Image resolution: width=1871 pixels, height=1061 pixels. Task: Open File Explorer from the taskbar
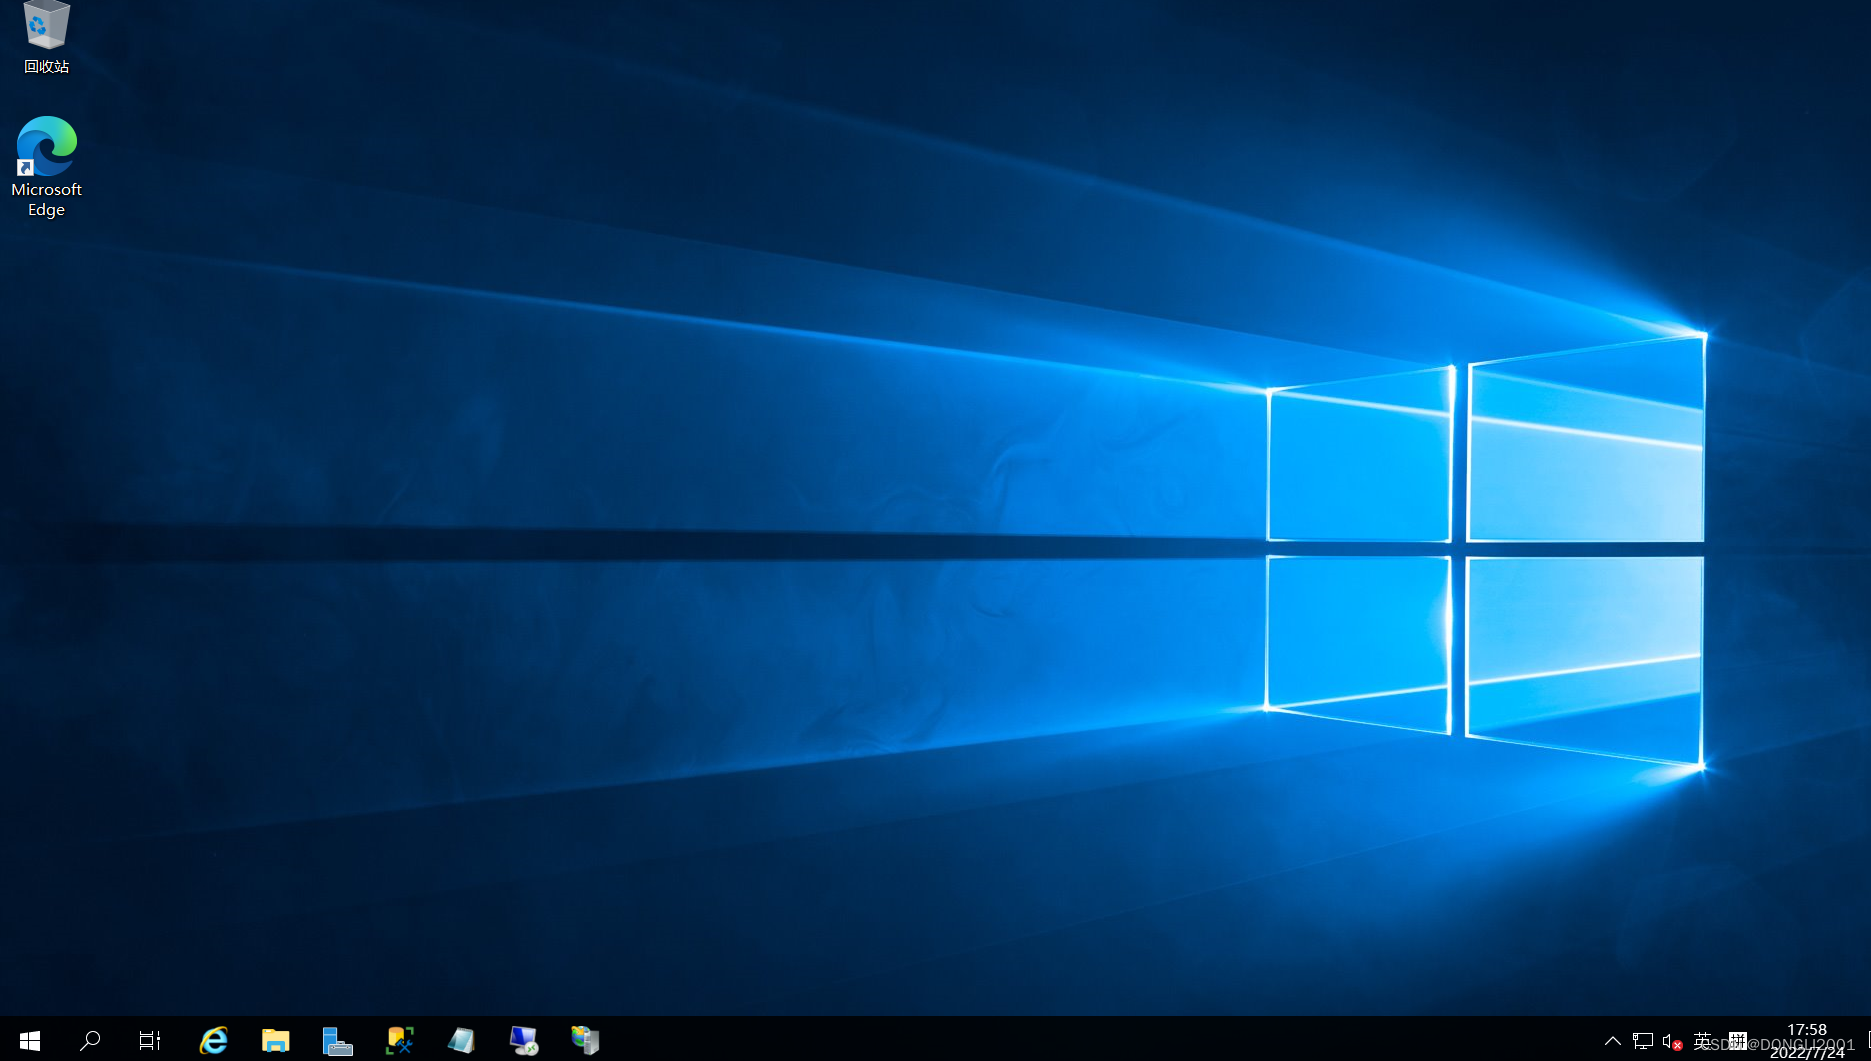pos(275,1040)
